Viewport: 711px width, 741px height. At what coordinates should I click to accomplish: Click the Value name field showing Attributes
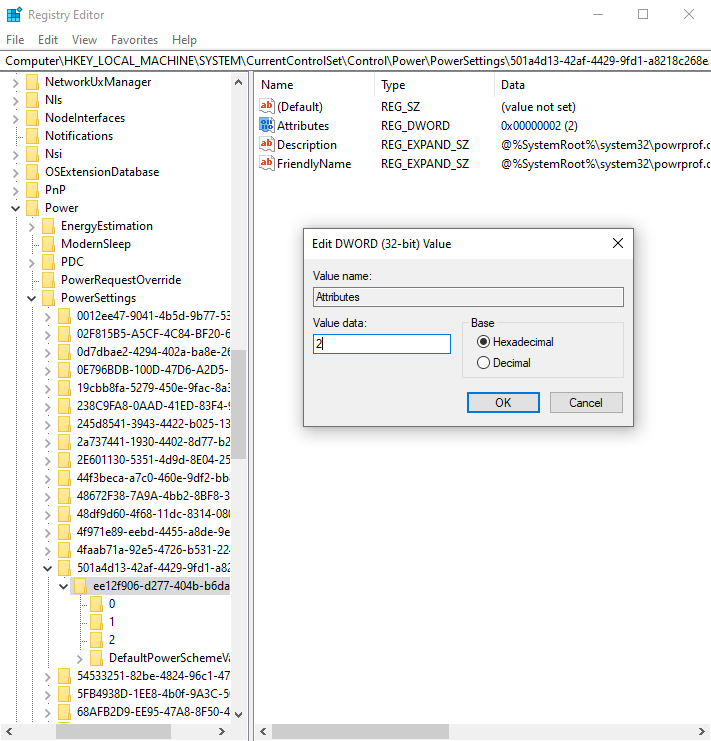(468, 297)
